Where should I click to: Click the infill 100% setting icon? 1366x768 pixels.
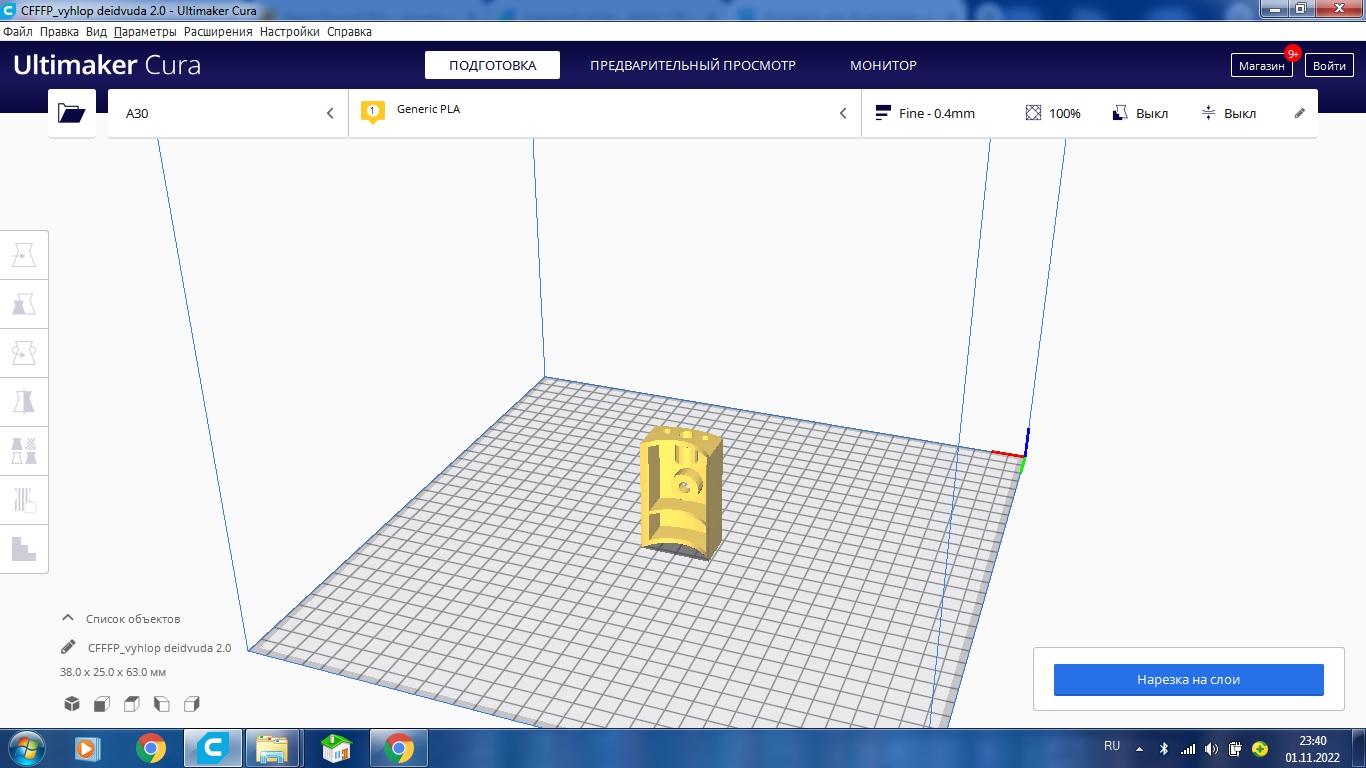(x=1053, y=113)
